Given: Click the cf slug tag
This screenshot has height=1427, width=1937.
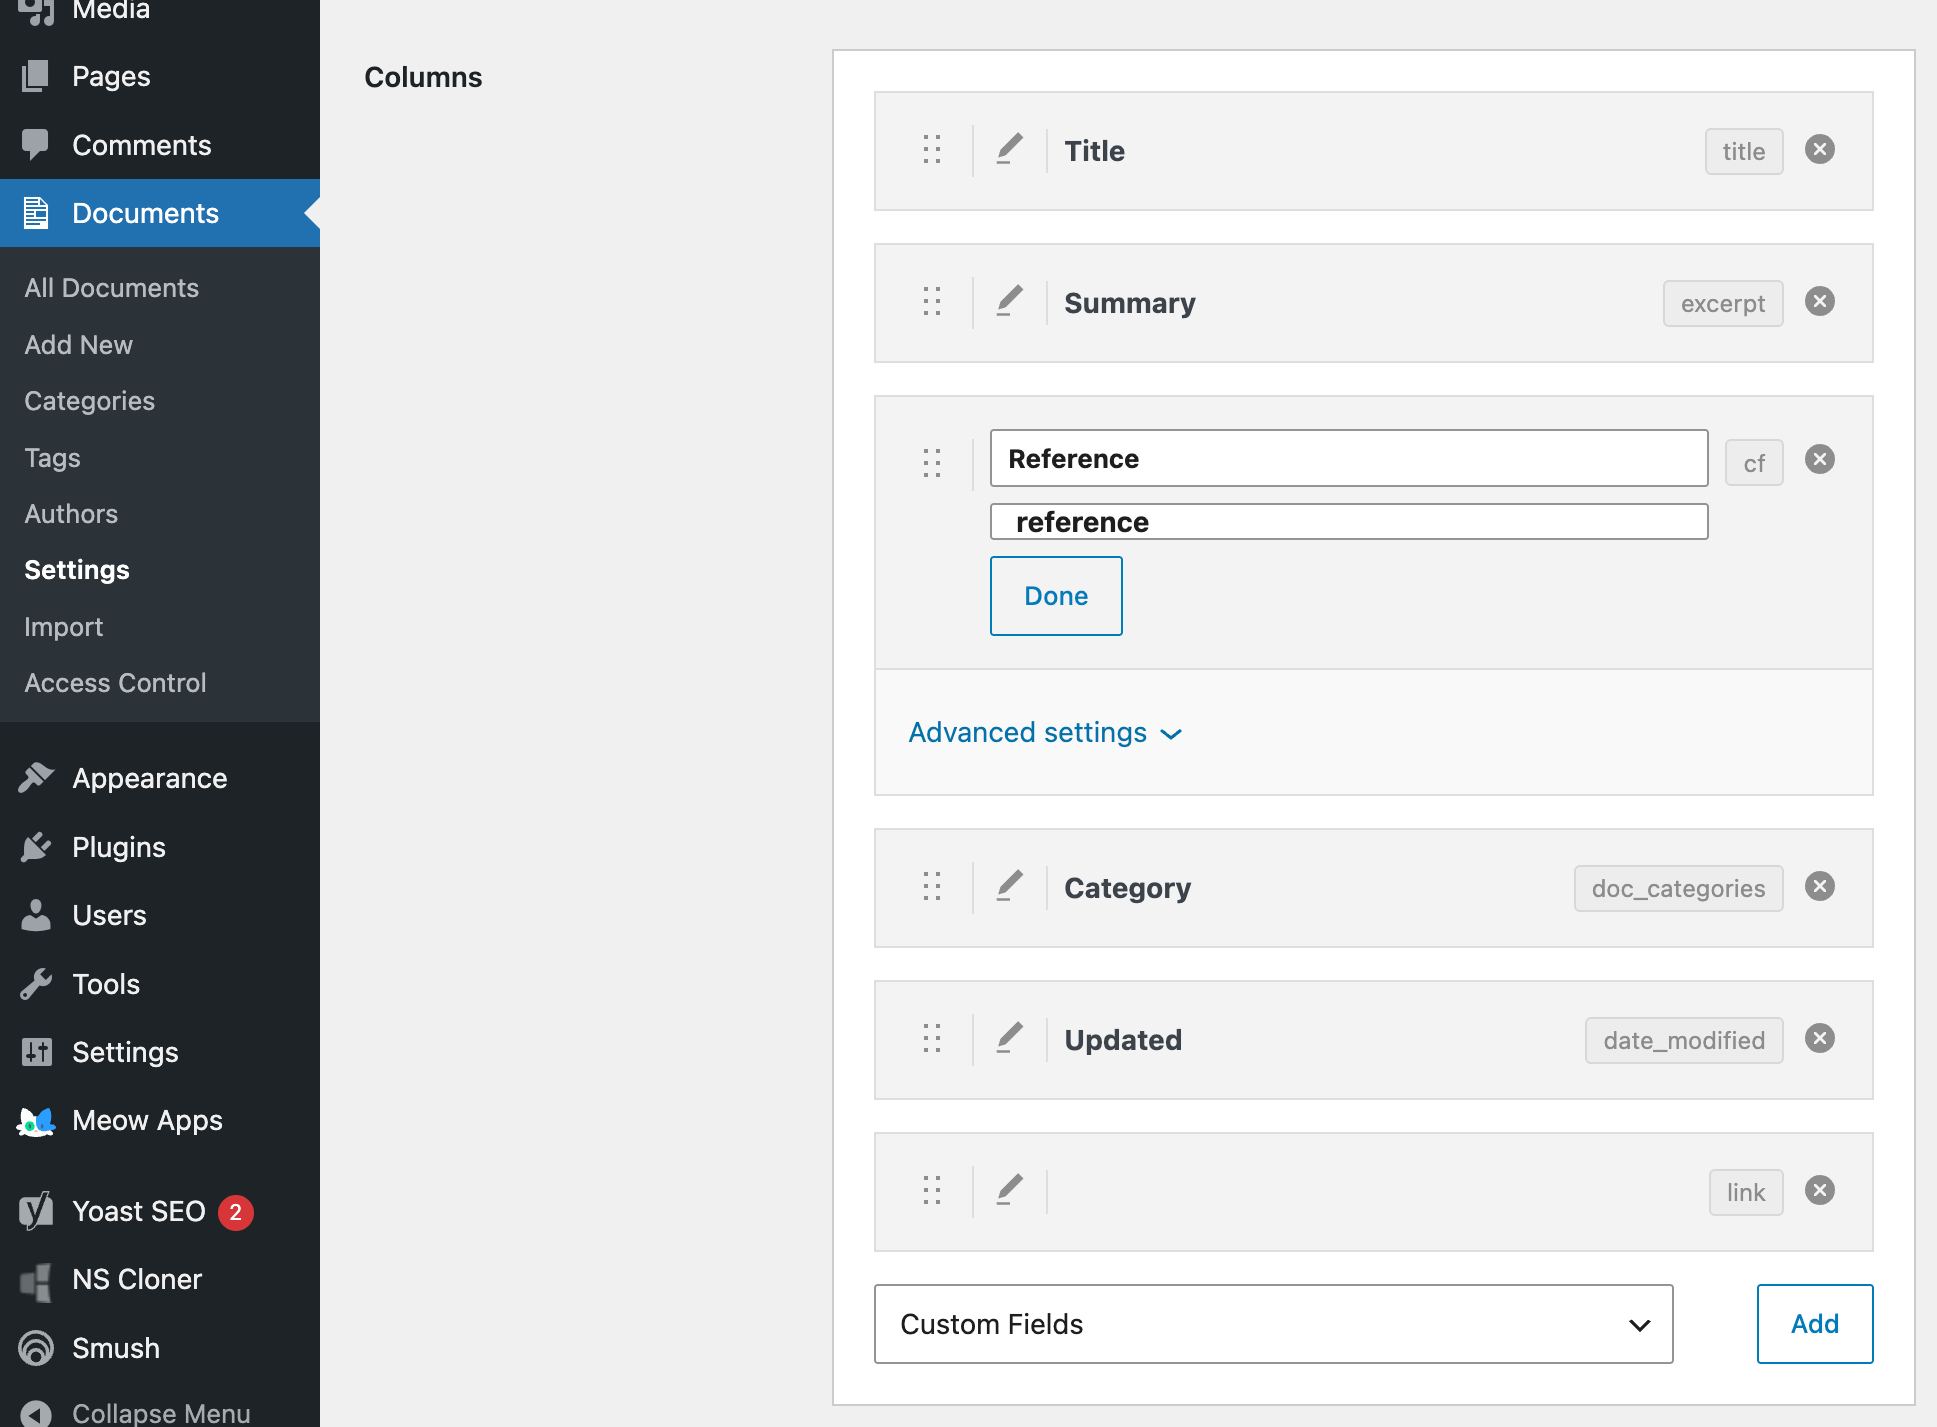Looking at the screenshot, I should pos(1753,463).
